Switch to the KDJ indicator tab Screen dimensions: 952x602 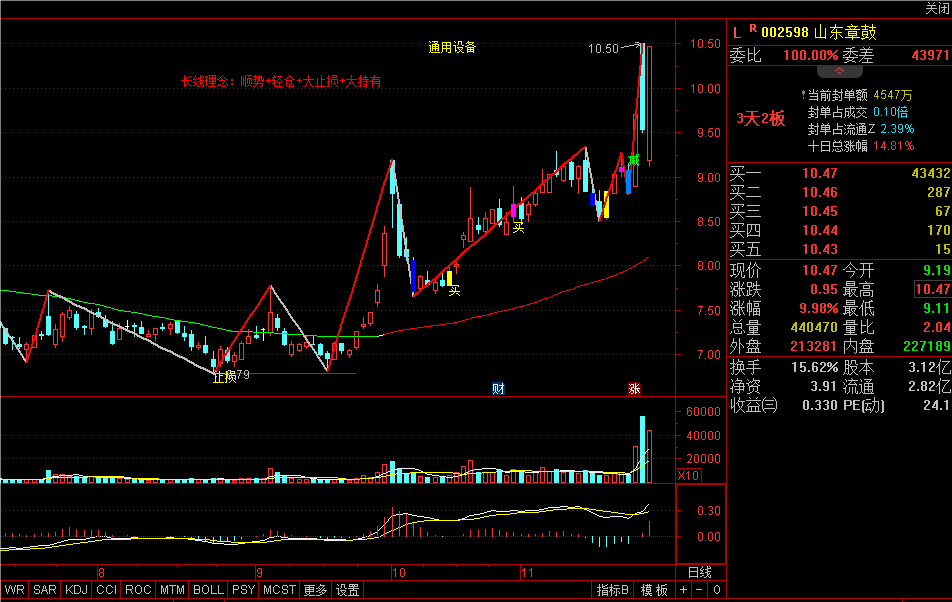pos(76,590)
